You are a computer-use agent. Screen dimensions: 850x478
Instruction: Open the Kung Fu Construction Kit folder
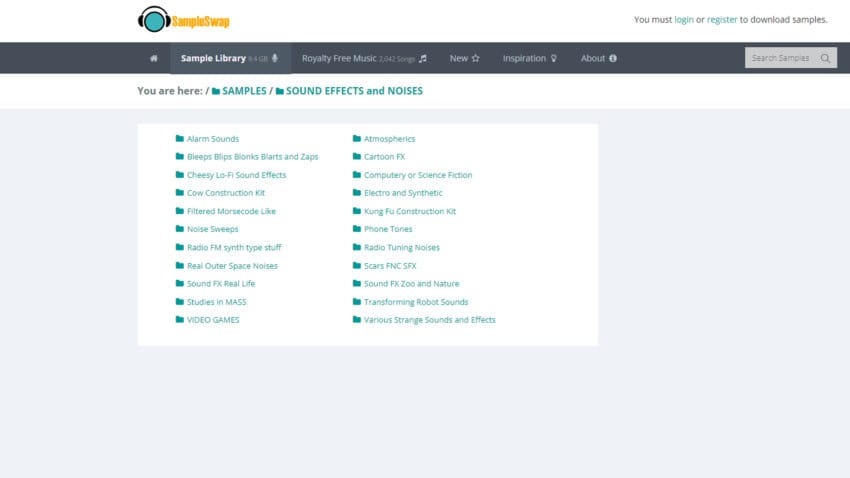[409, 211]
